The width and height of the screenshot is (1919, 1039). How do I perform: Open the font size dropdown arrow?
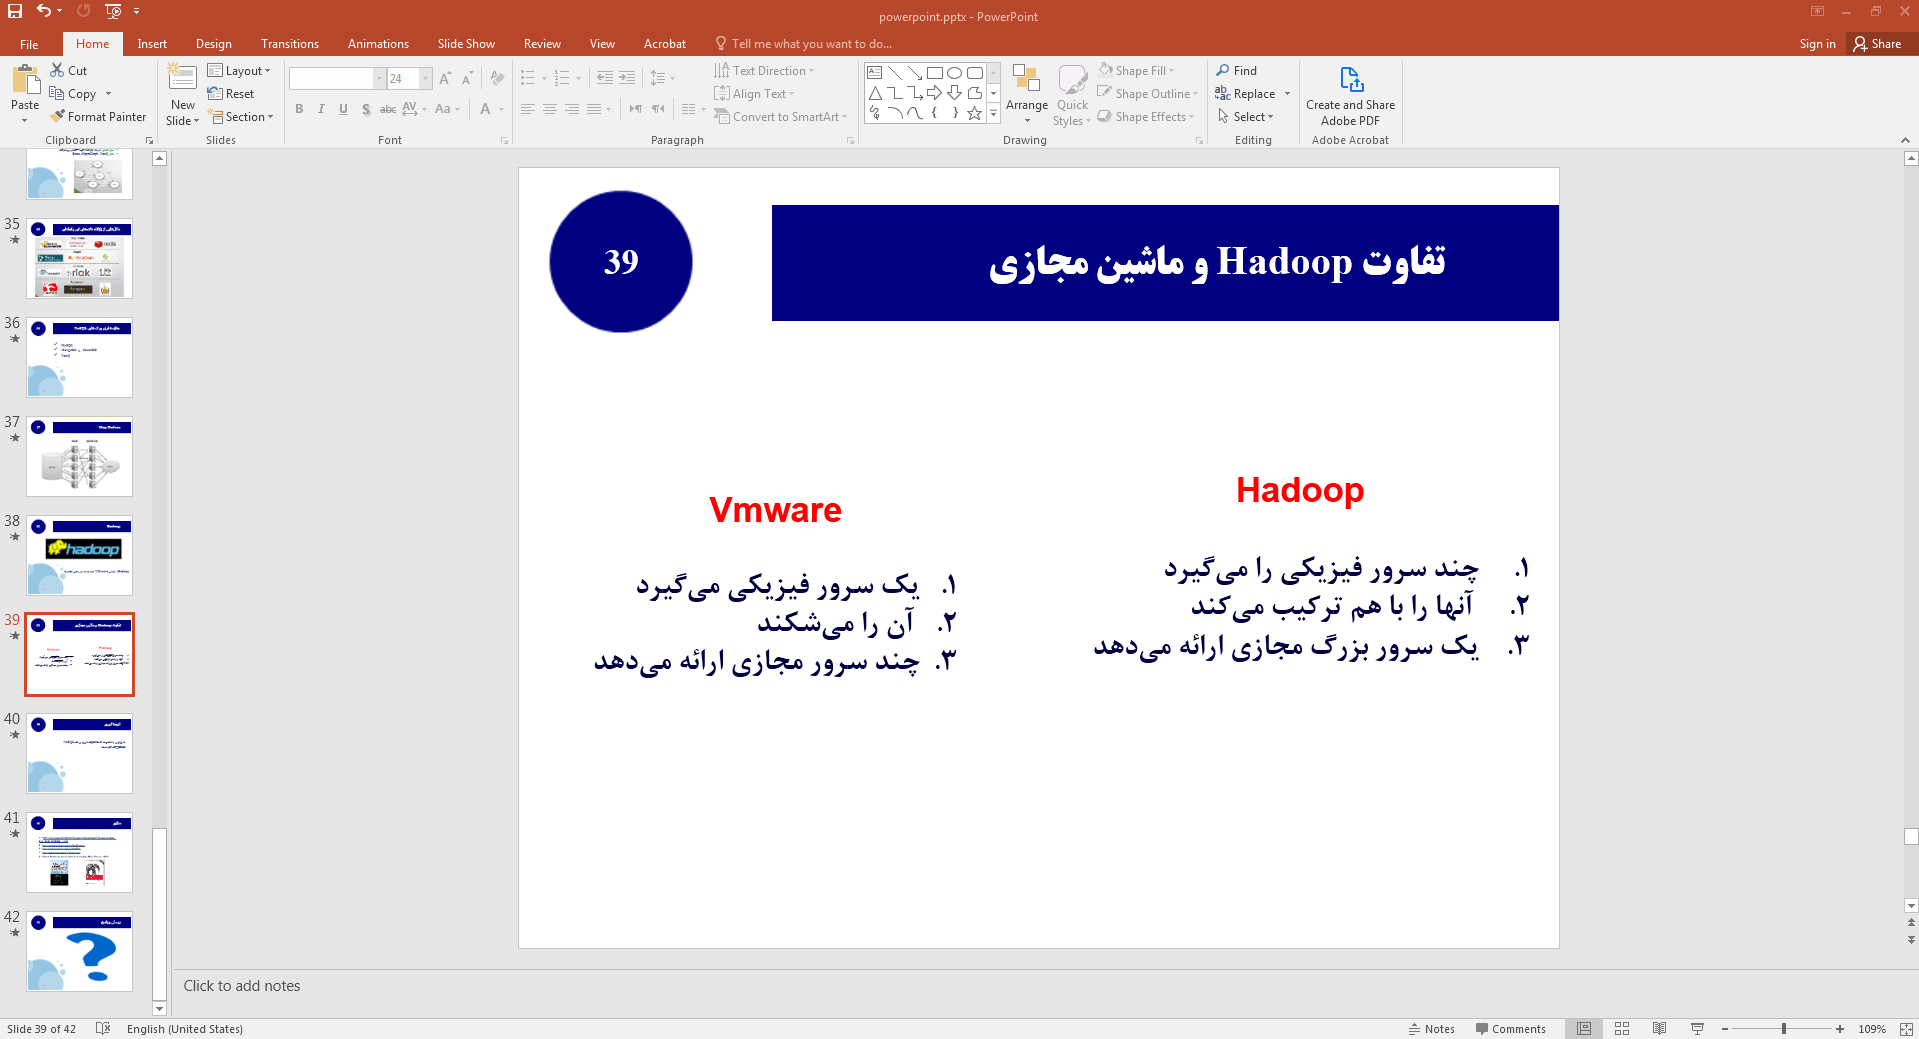[x=425, y=78]
